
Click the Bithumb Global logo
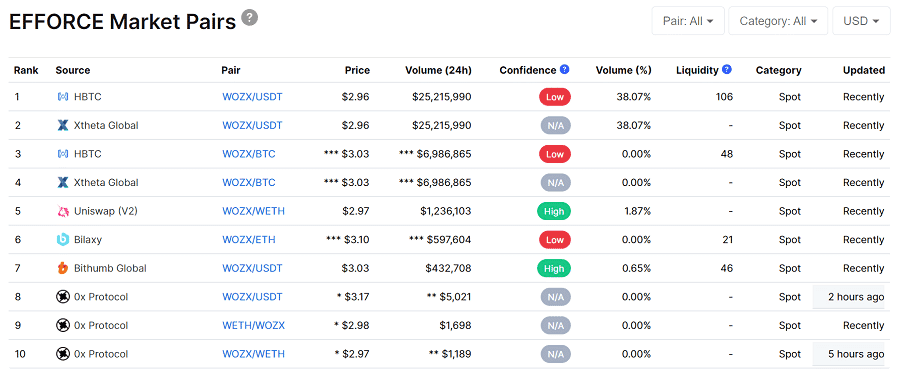pyautogui.click(x=63, y=268)
